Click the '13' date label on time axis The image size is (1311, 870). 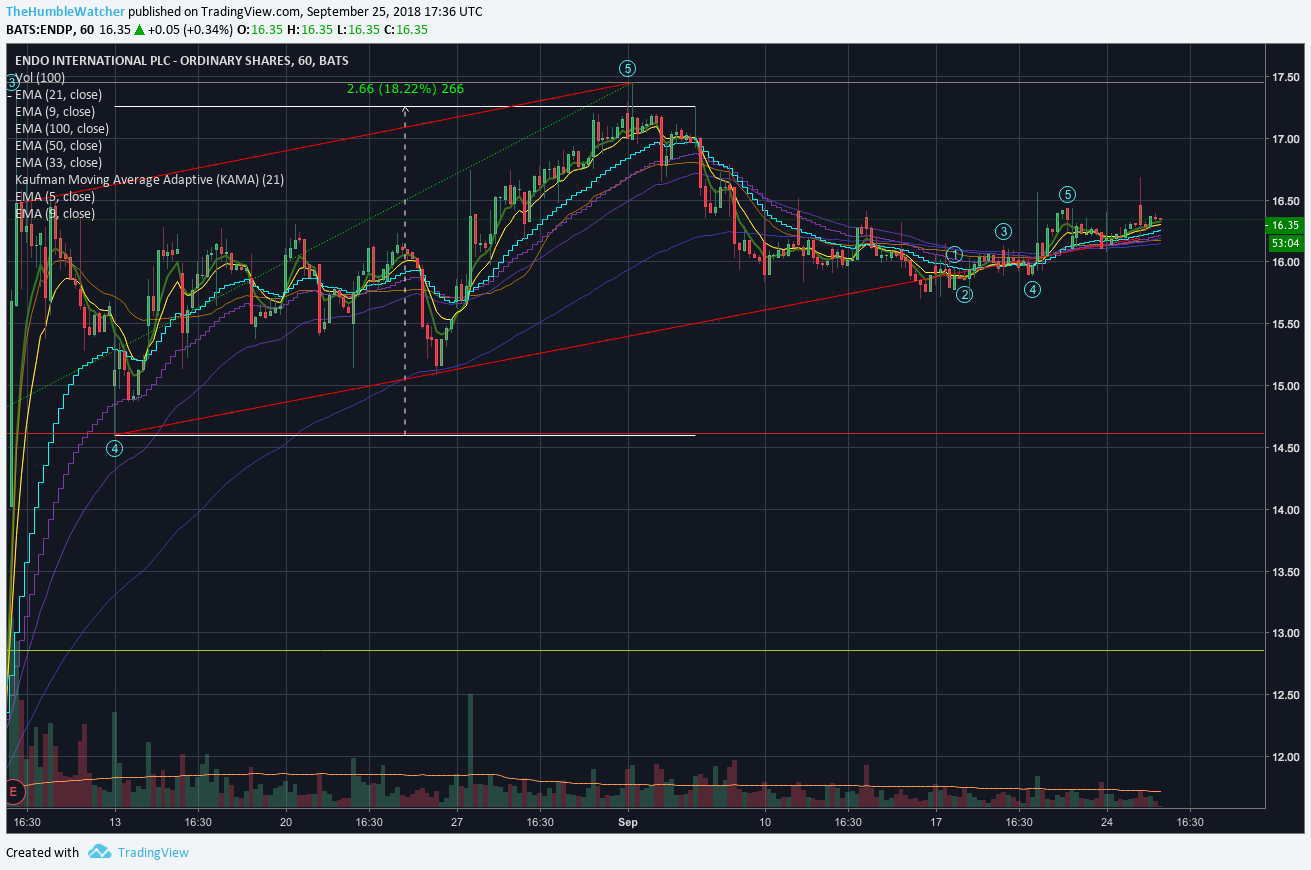point(115,822)
